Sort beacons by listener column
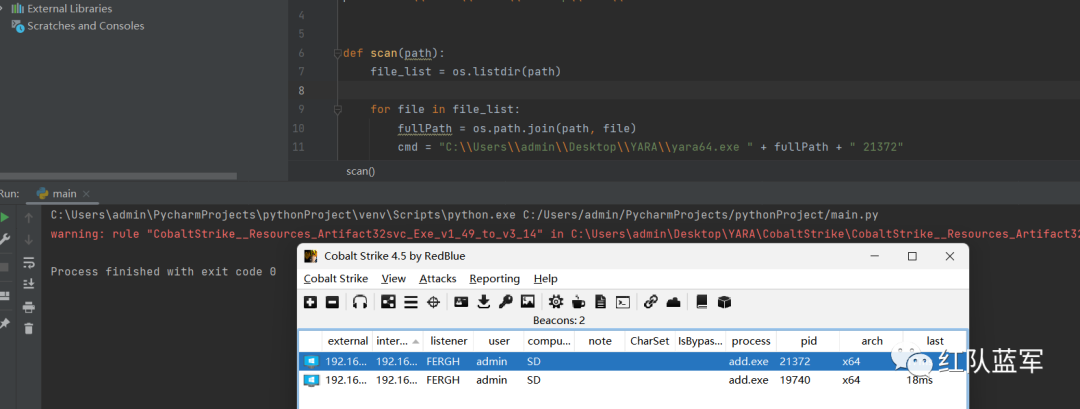The image size is (1080, 409). 448,341
